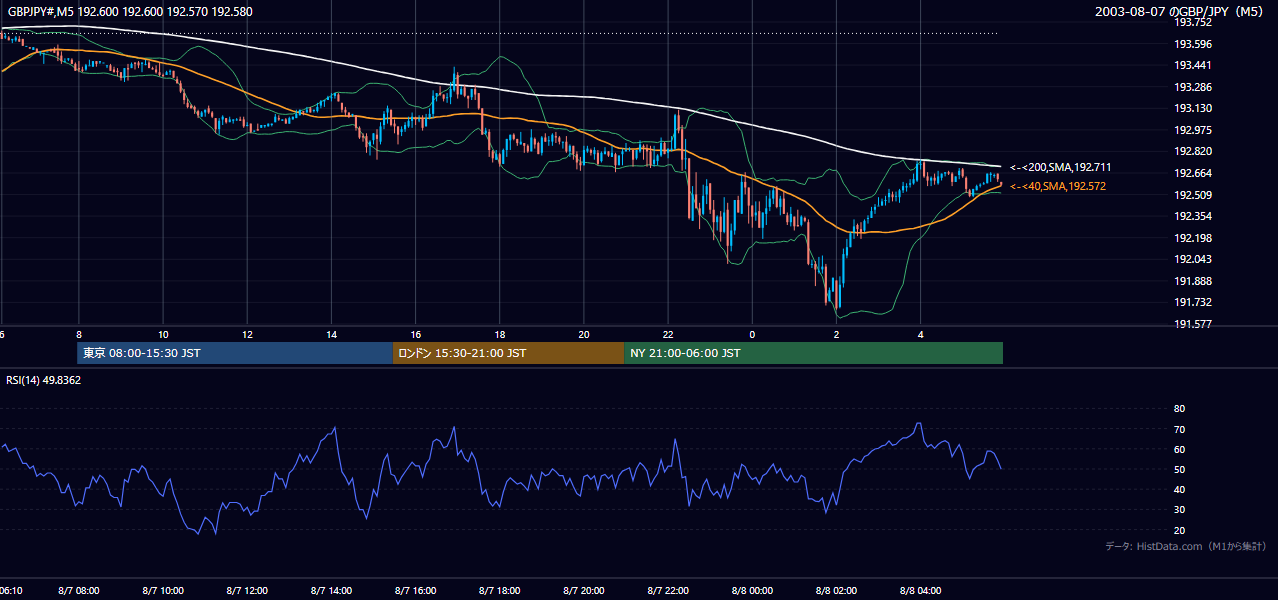Select the ロンドン 15:30-21:00 JST session bar

(508, 353)
